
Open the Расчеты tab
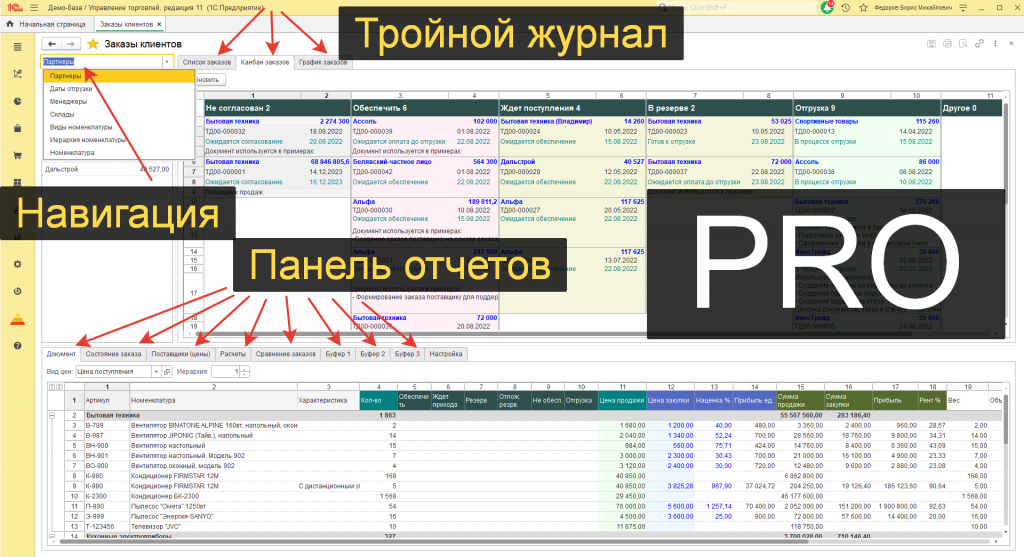pos(232,354)
